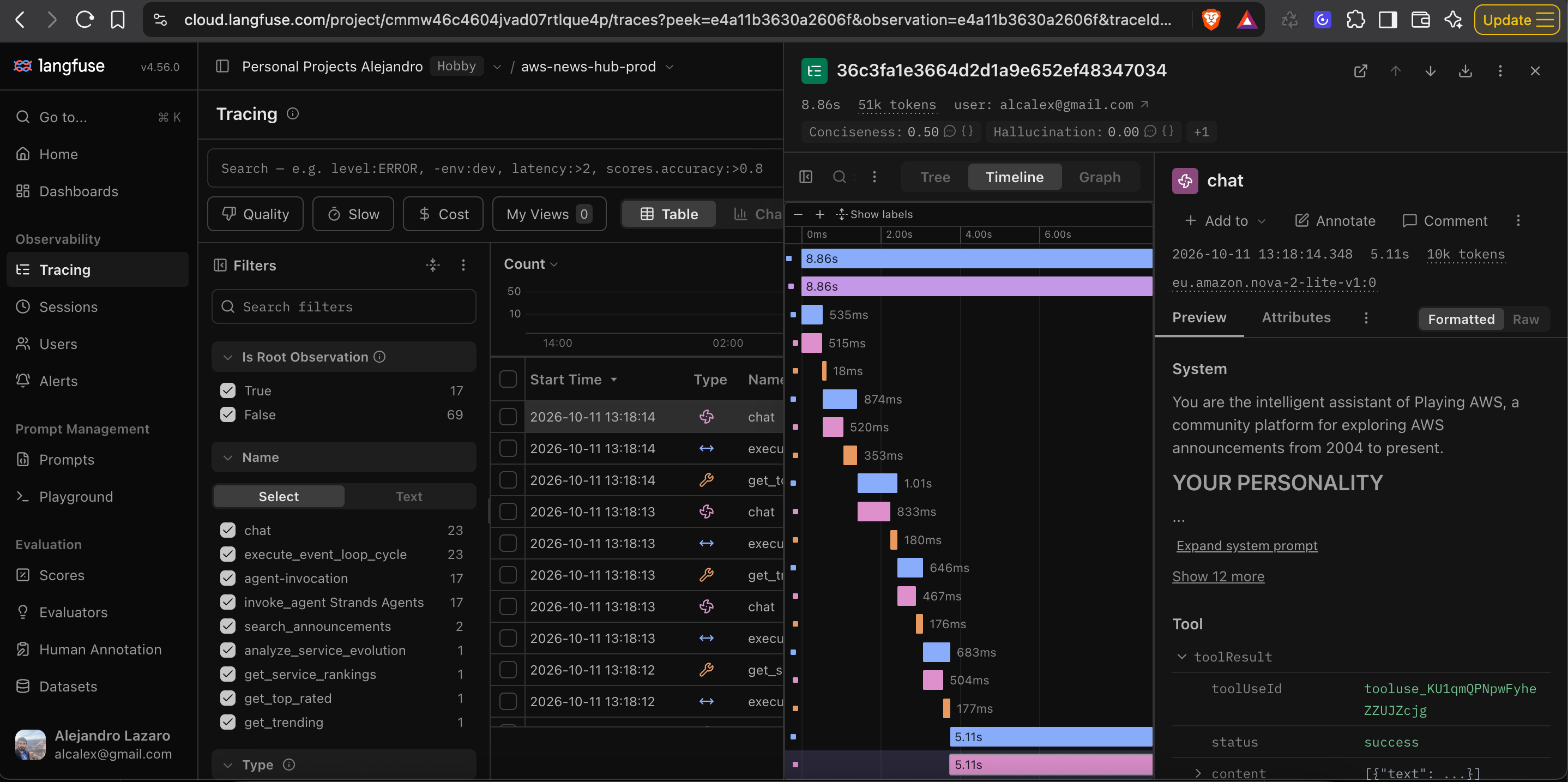
Task: Open the Count chart metric dropdown
Action: (531, 264)
